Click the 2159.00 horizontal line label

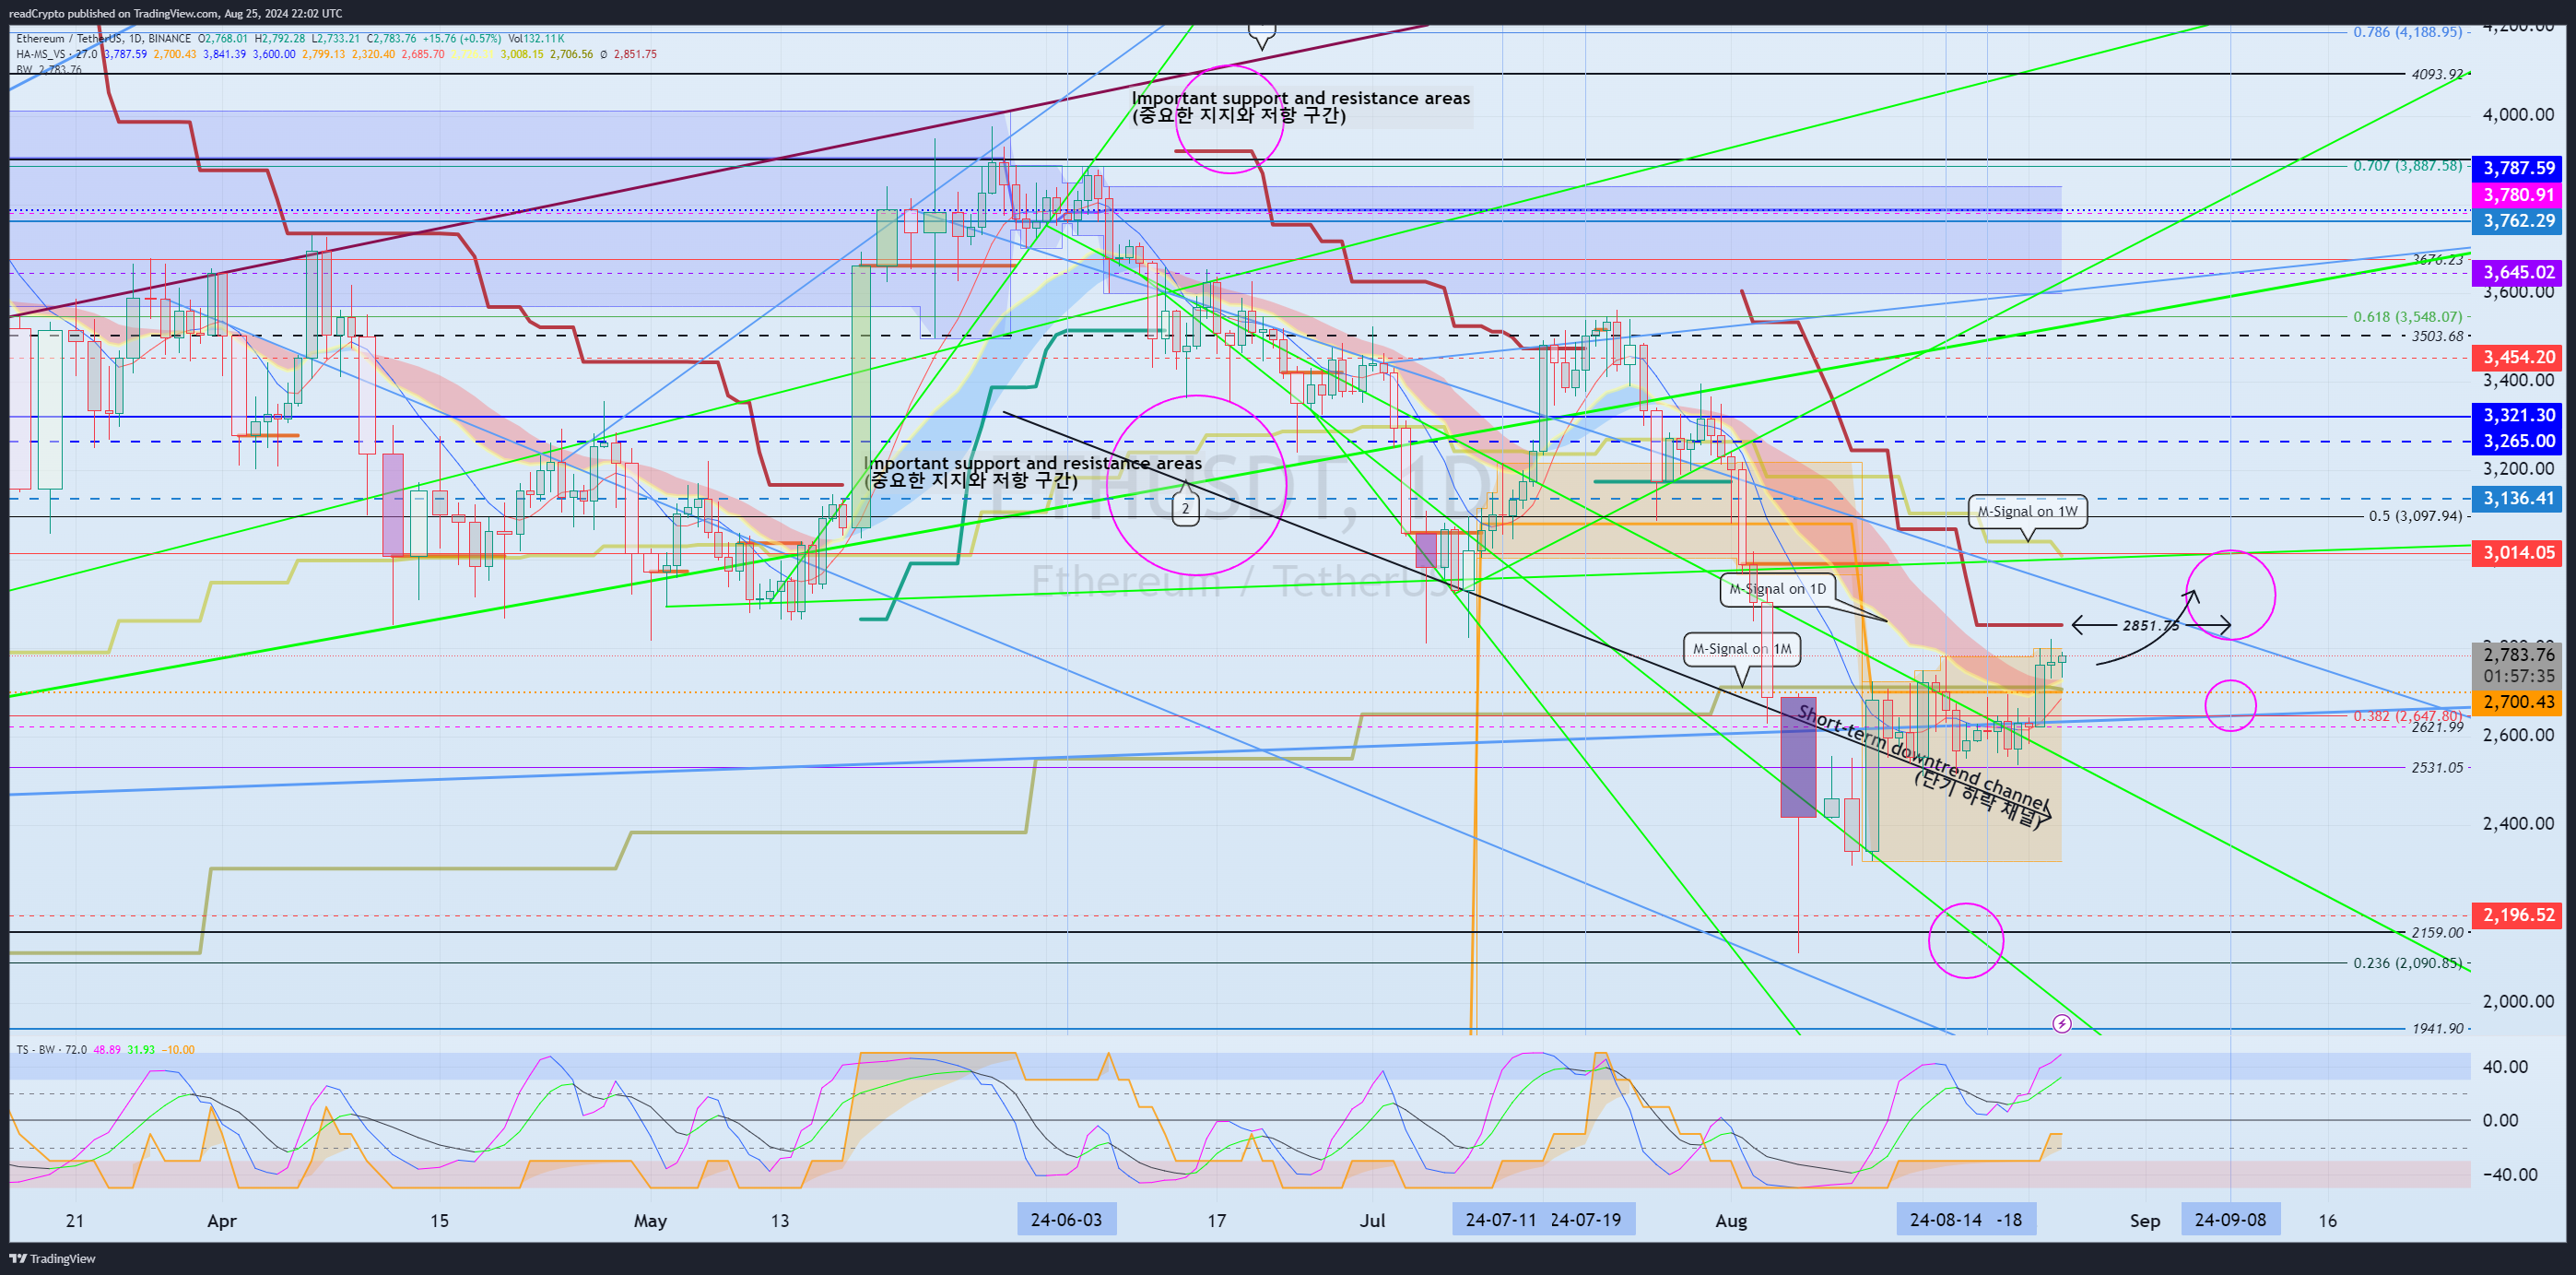point(2437,932)
